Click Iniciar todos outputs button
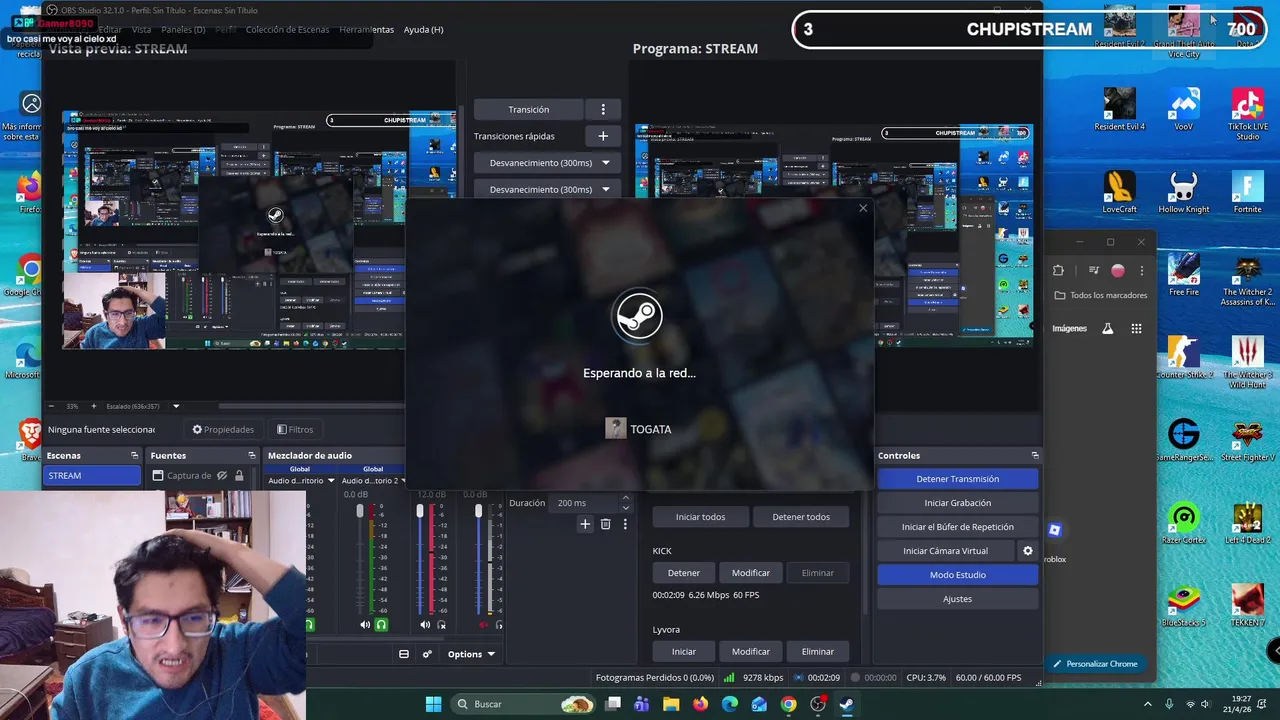Screen dimensions: 1280x720 (x=700, y=517)
